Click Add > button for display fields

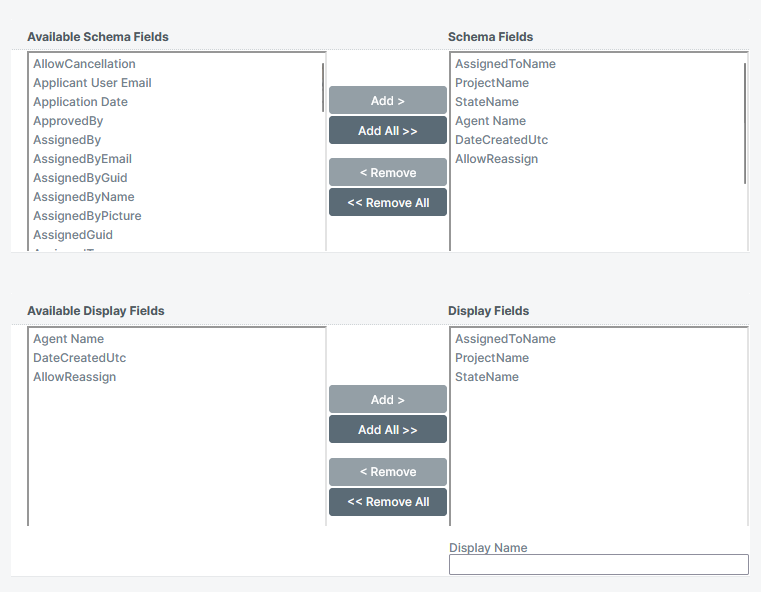click(387, 400)
